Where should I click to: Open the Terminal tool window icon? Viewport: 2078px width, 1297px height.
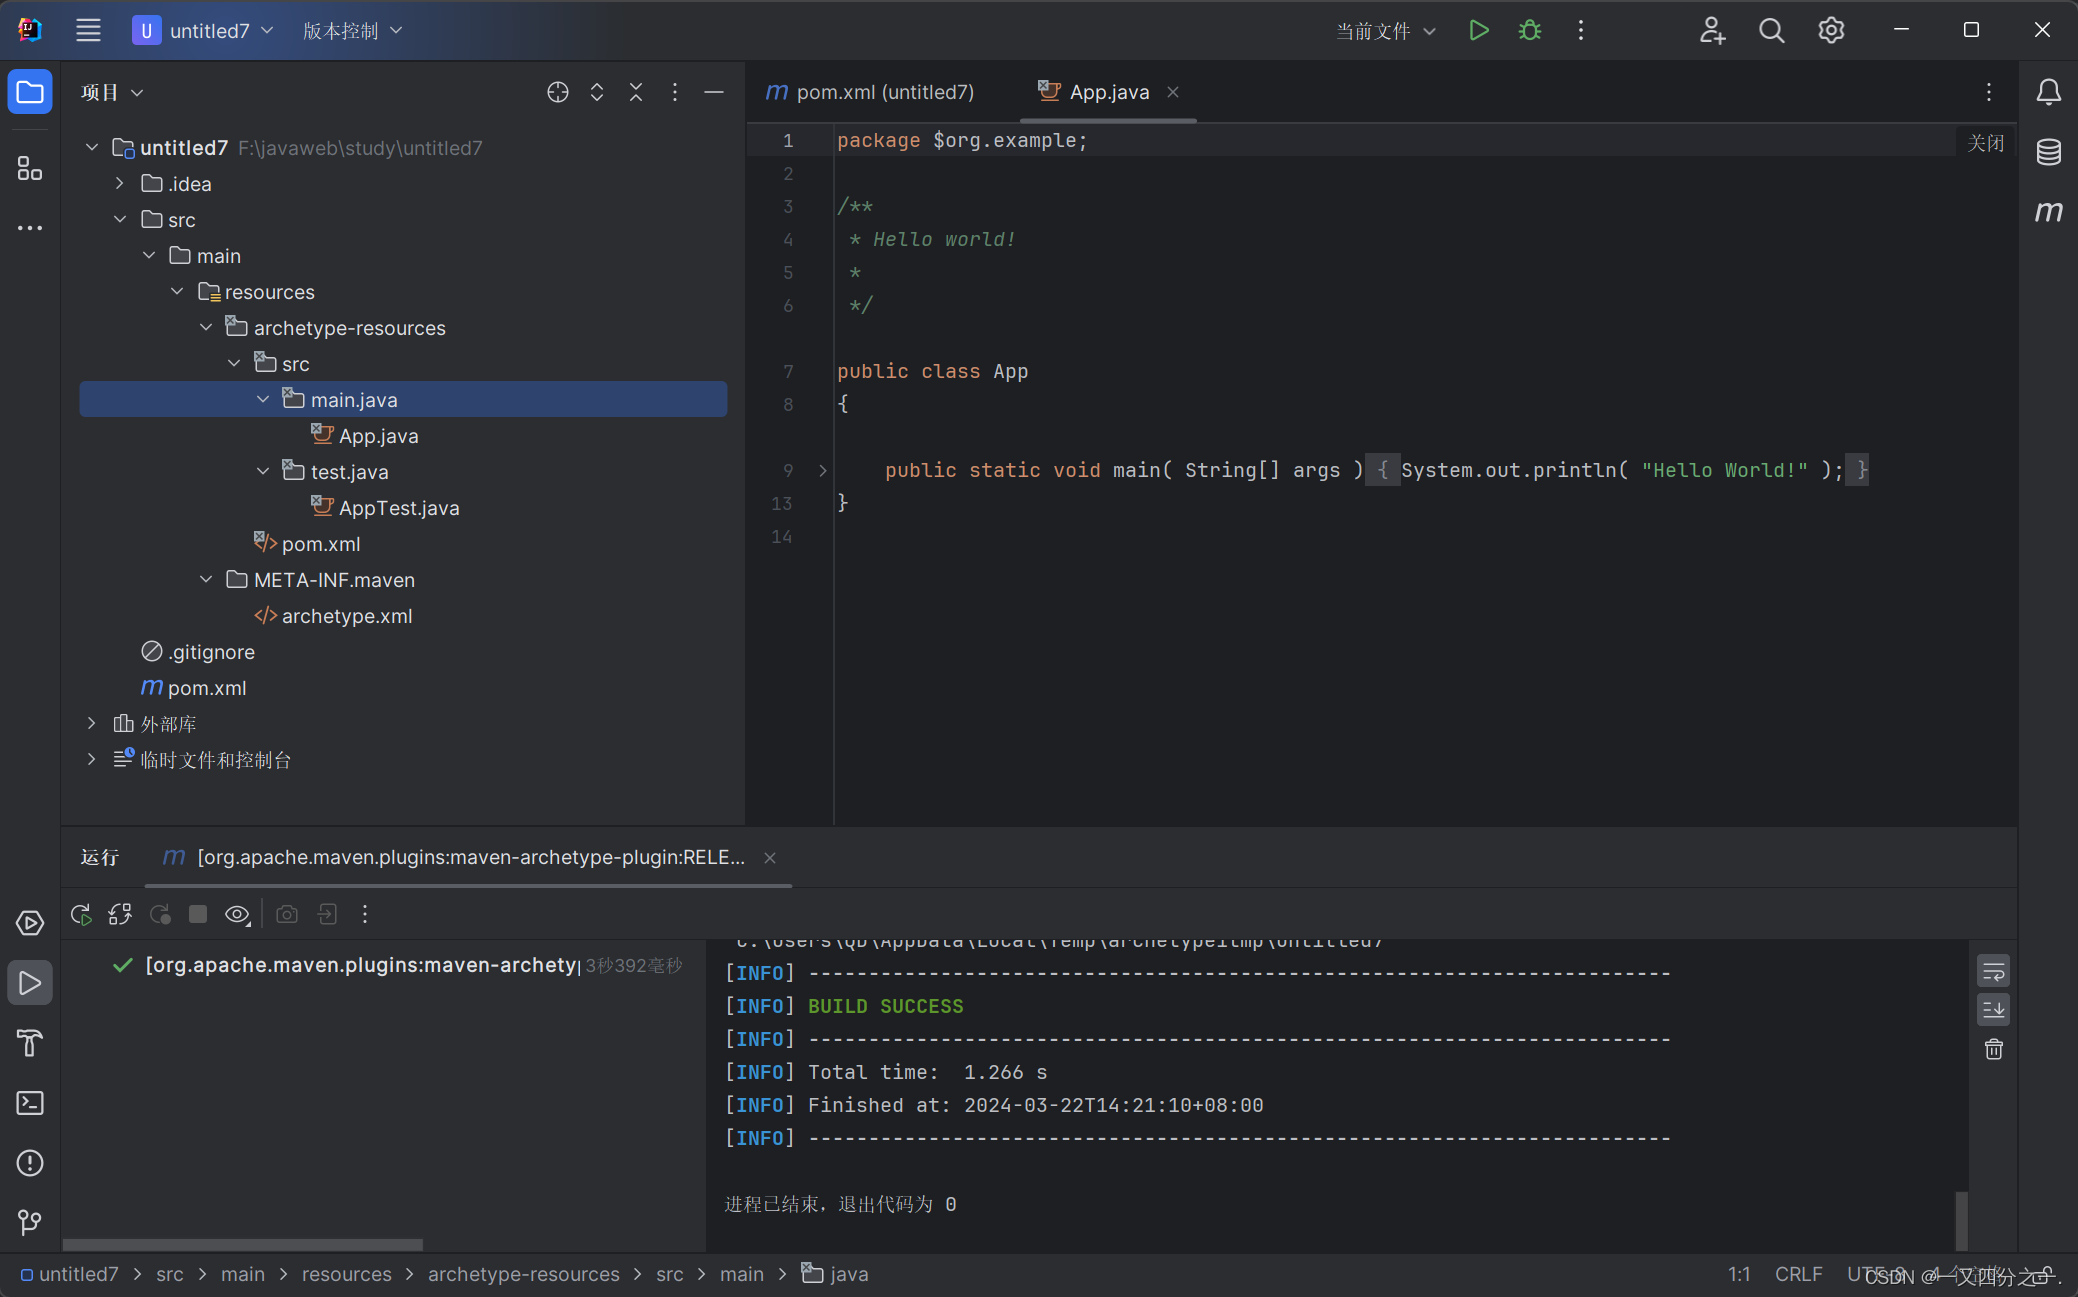[x=29, y=1103]
